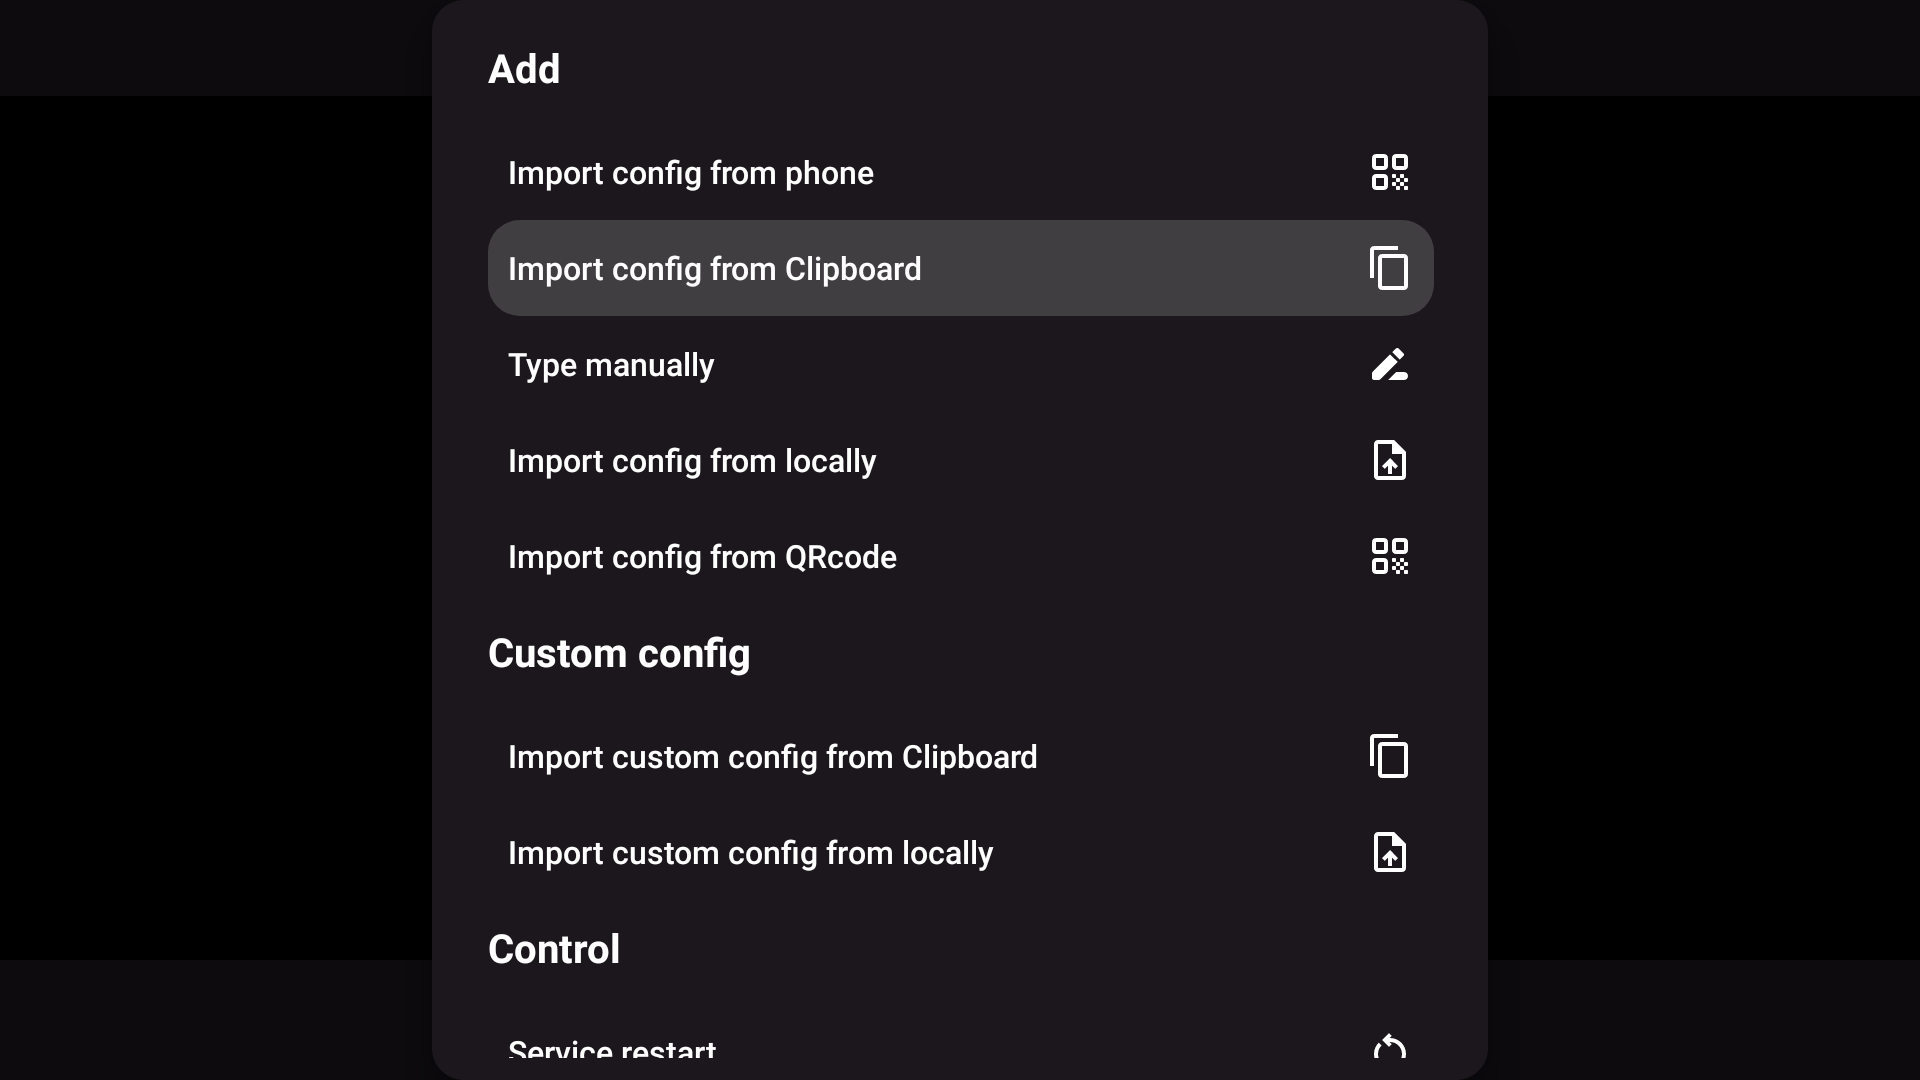Click the "Control" section heading

(553, 949)
